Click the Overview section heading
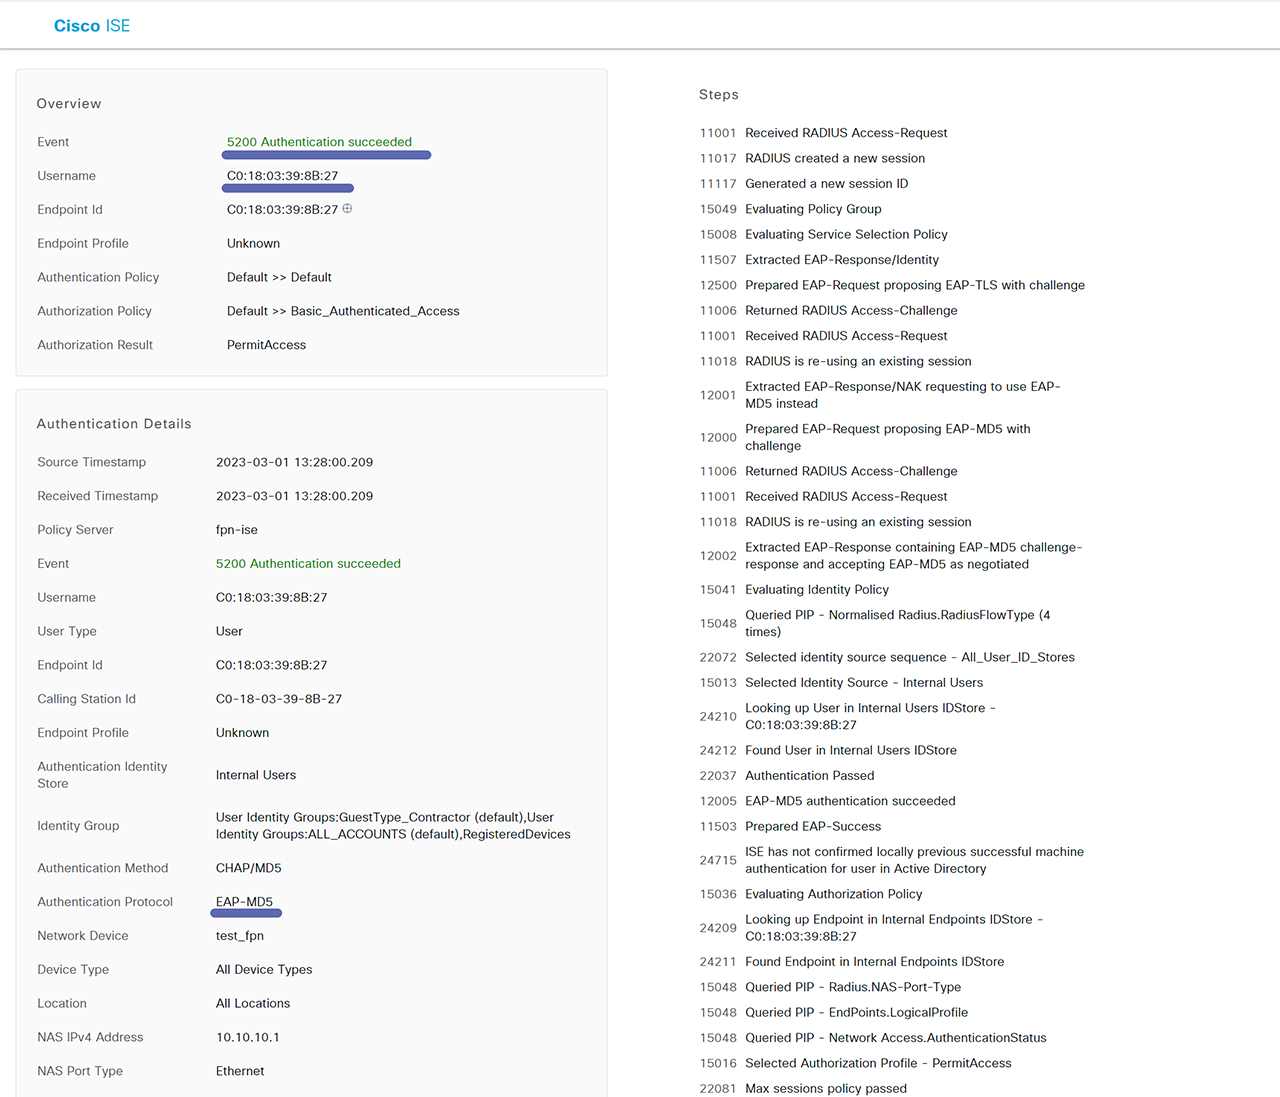Viewport: 1280px width, 1097px height. pos(69,104)
